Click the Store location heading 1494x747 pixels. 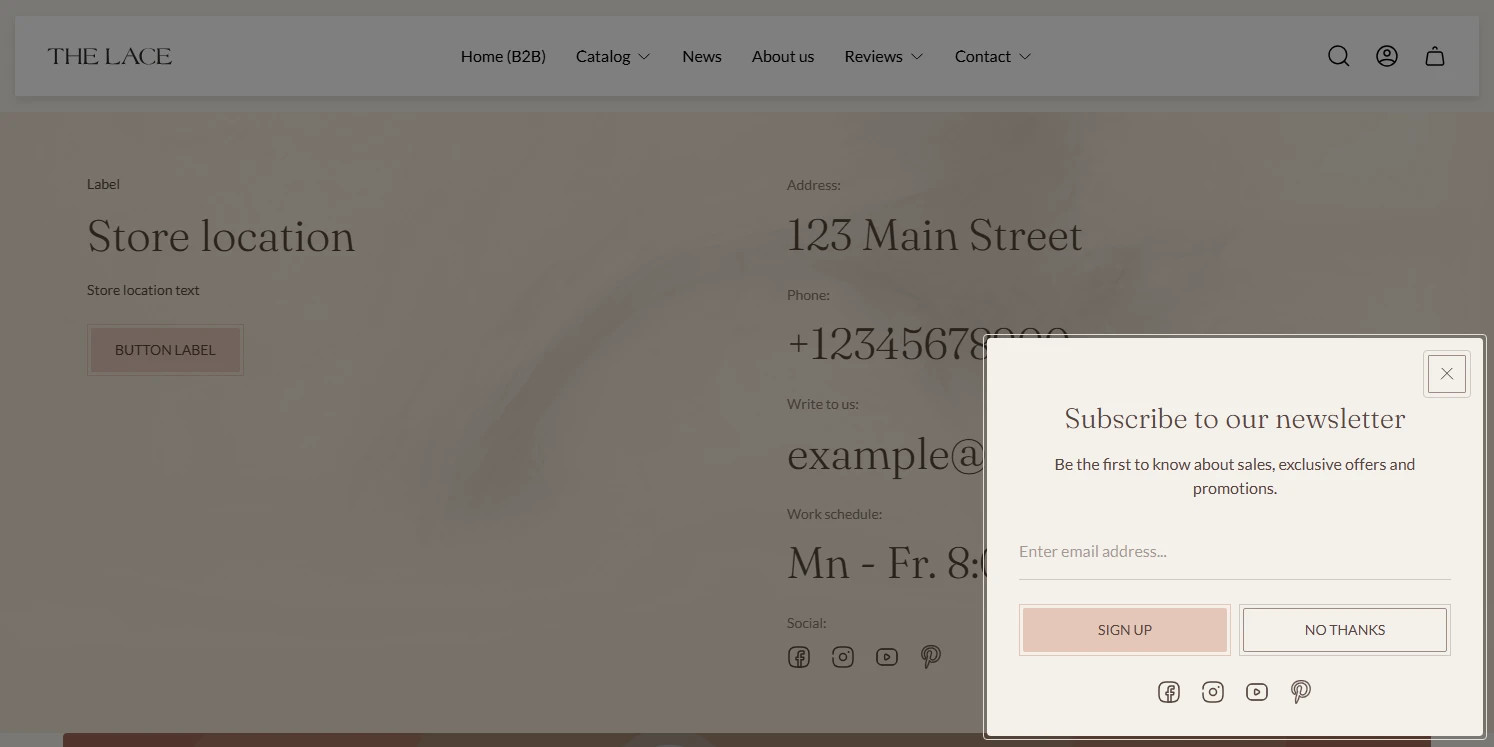(x=221, y=237)
